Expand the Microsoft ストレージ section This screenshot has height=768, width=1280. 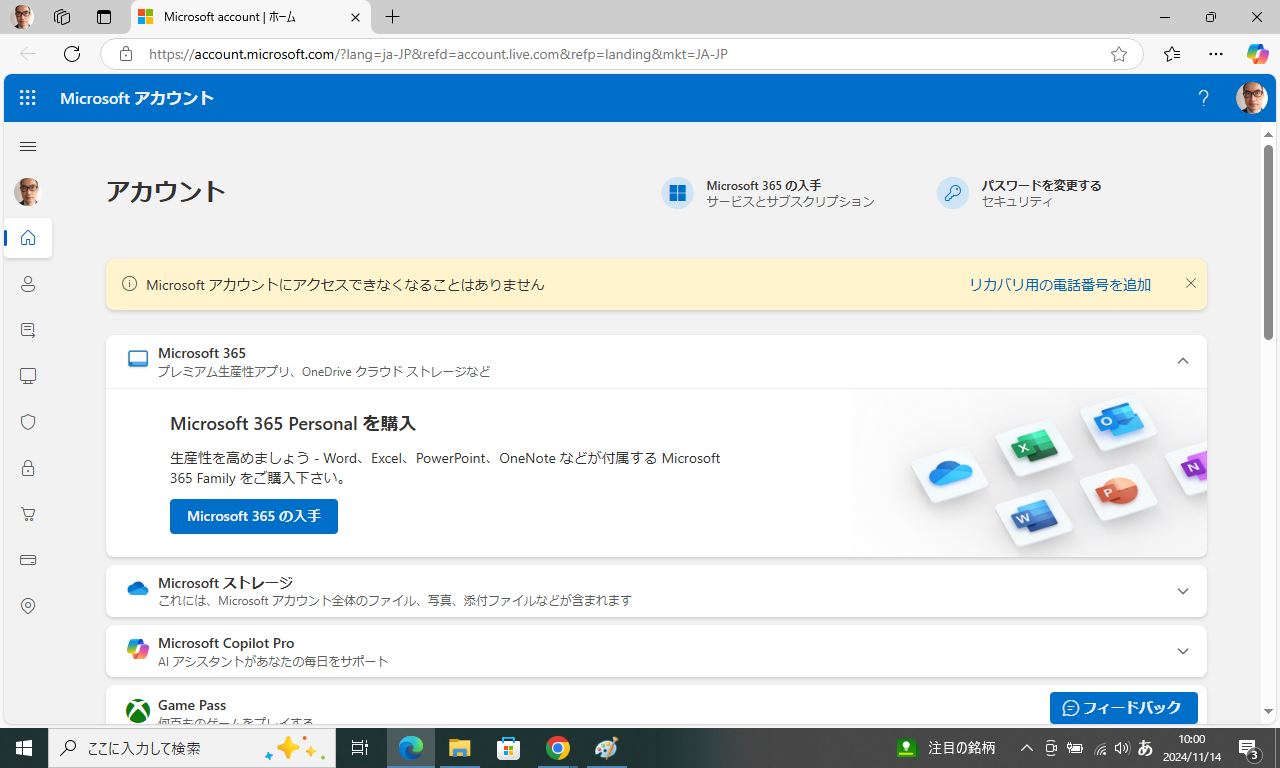1182,591
